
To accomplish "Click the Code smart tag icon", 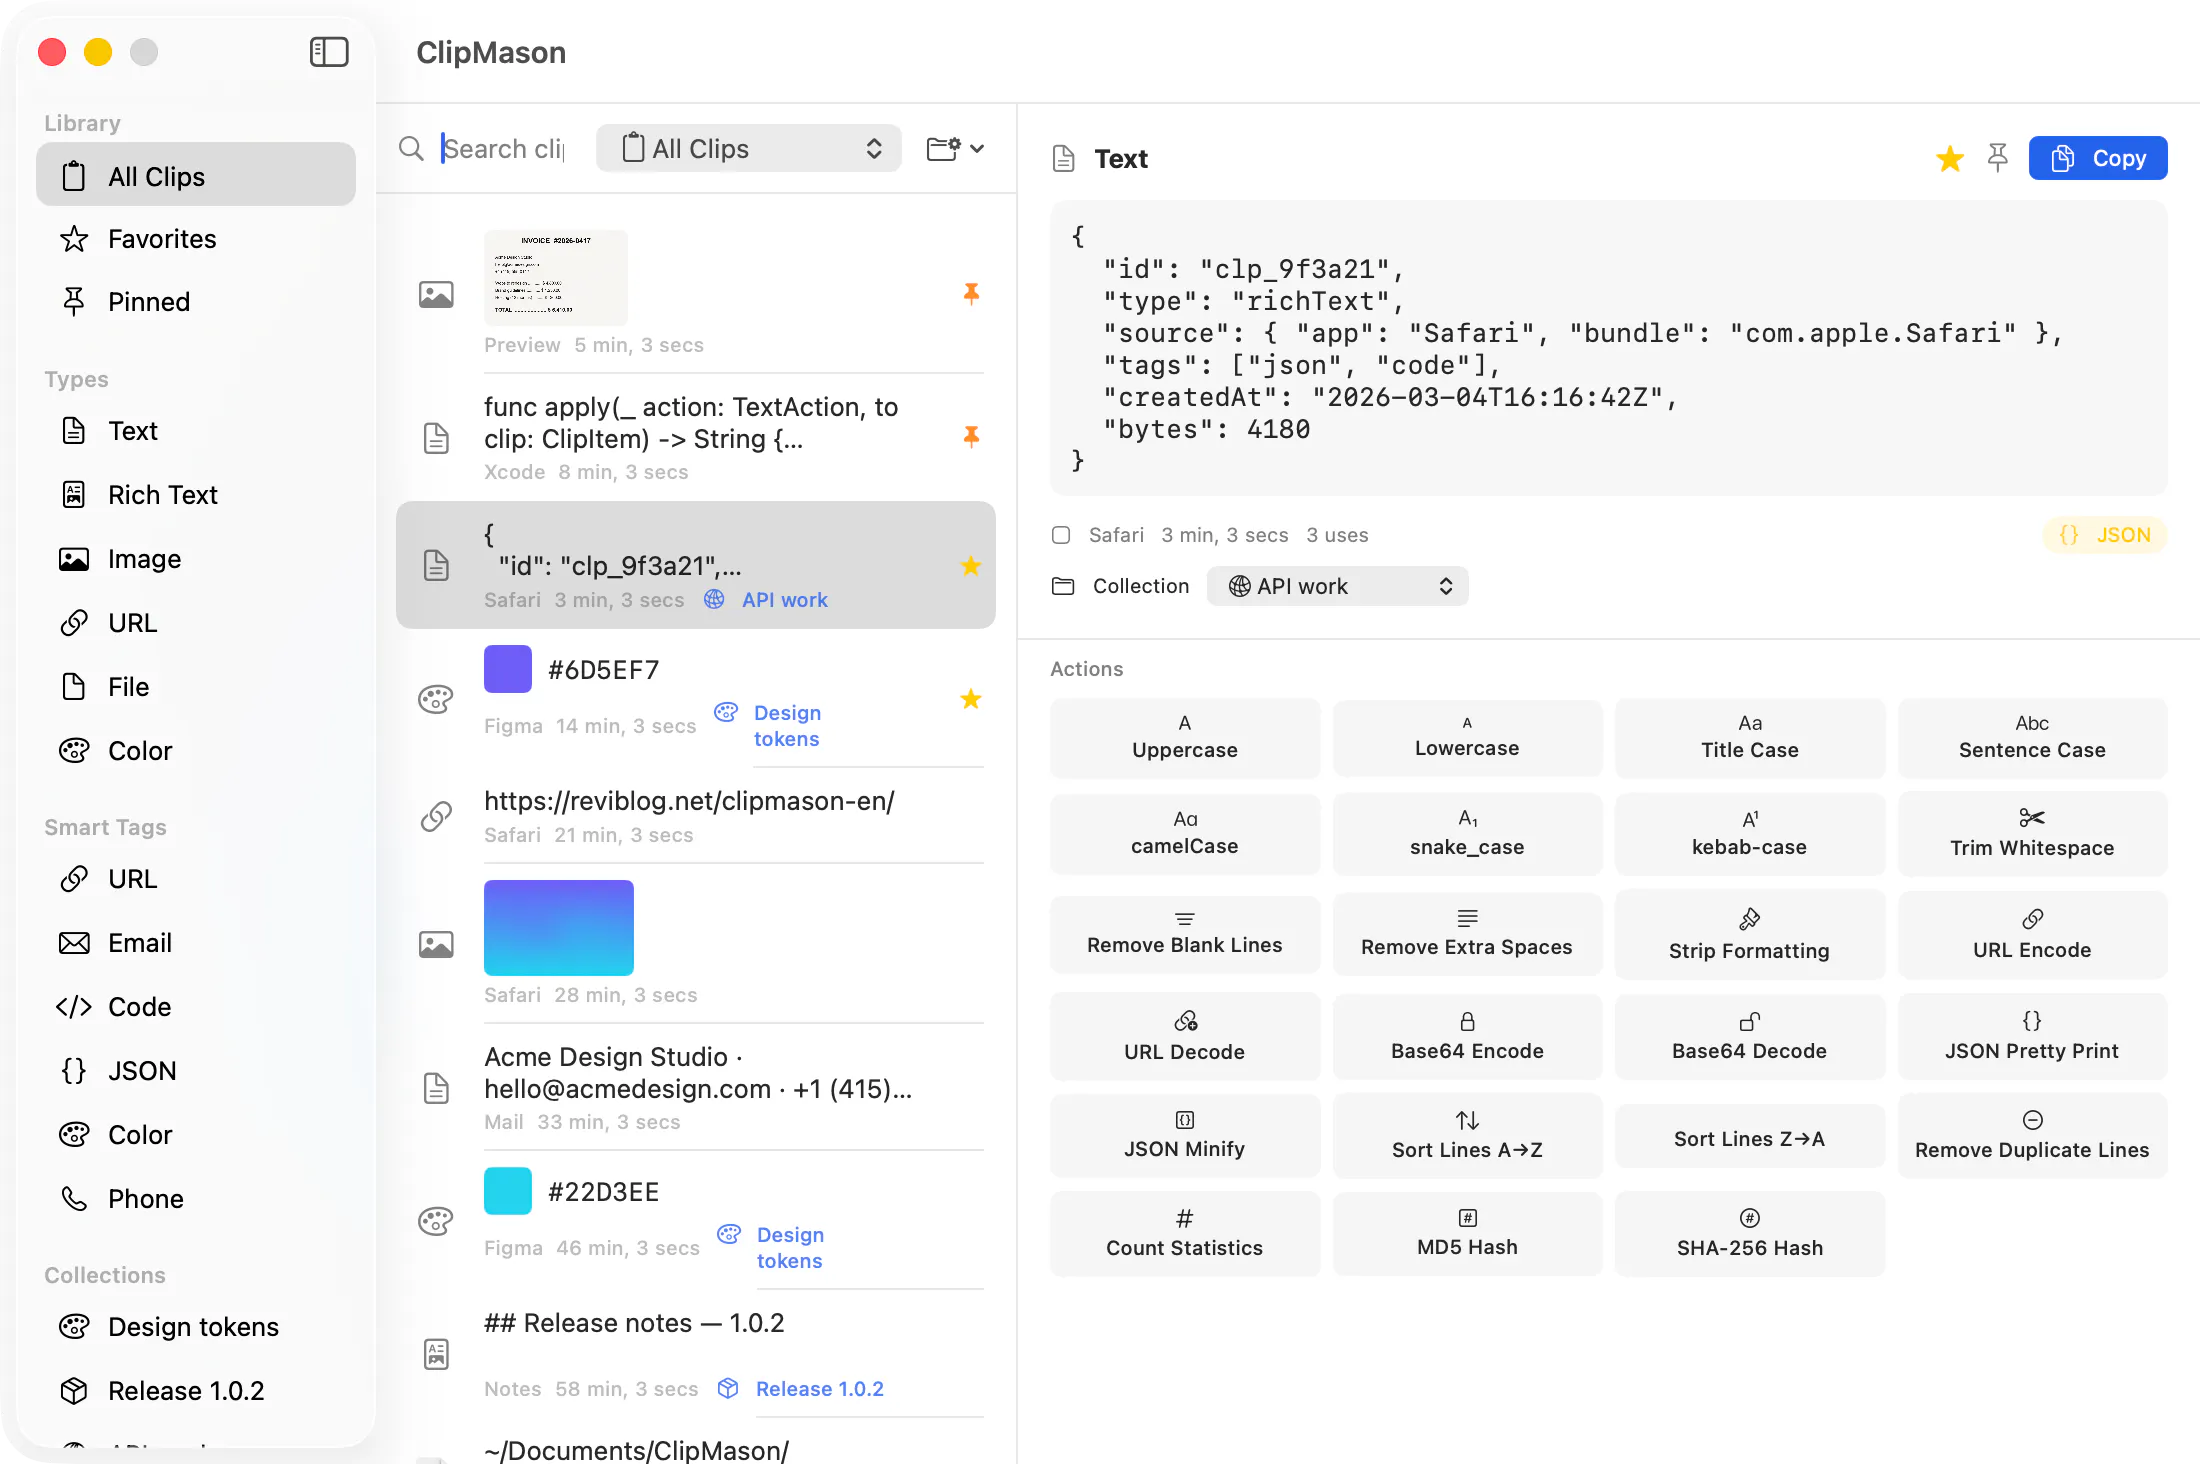I will tap(74, 1007).
